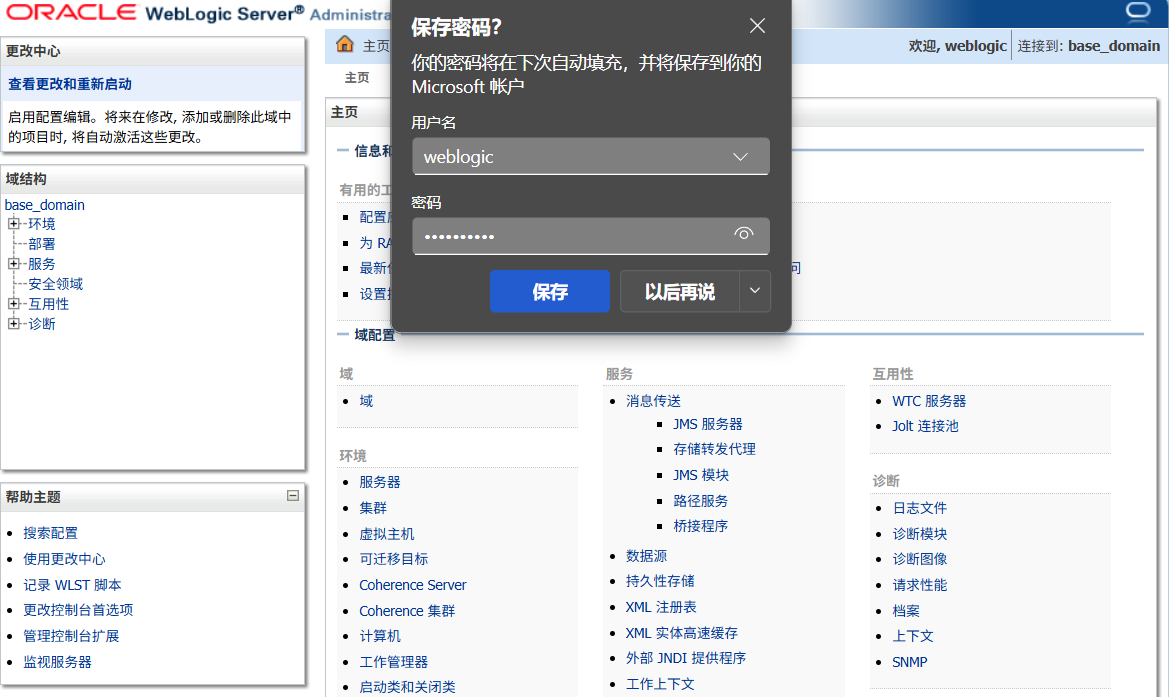
Task: Open the 搜索配置 help topic
Action: tap(51, 533)
